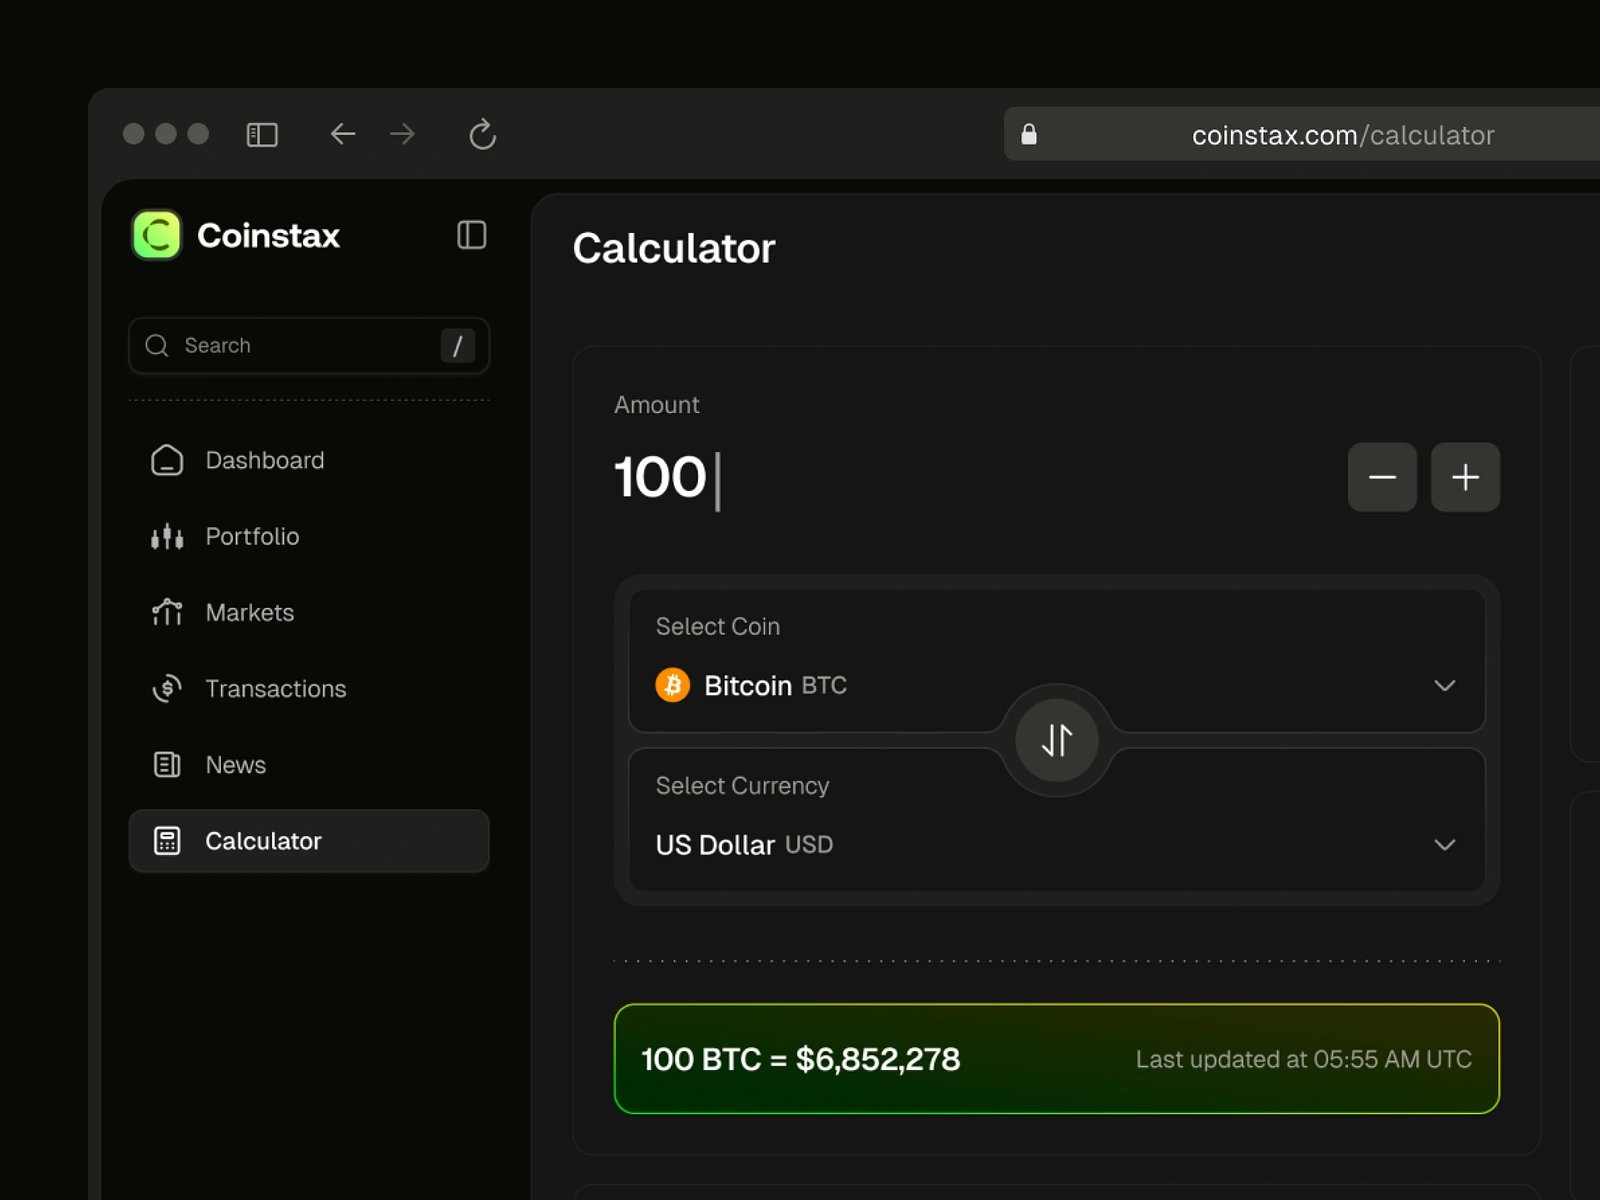
Task: Select the Dashboard home icon
Action: [x=166, y=460]
